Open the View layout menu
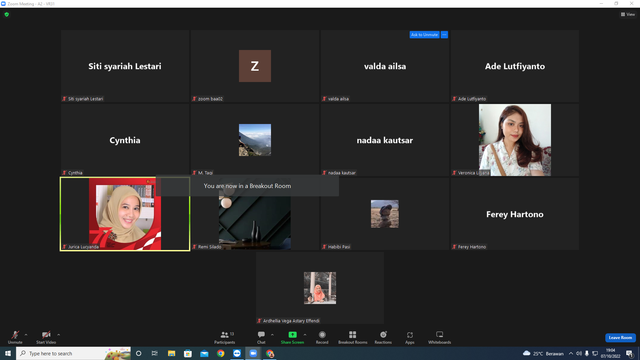Image resolution: width=640 pixels, height=360 pixels. click(x=628, y=14)
